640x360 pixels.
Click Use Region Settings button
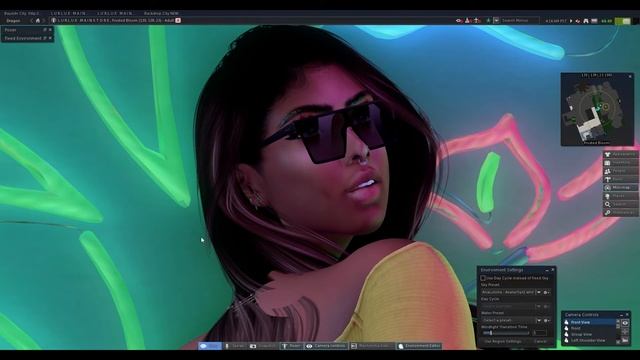[x=502, y=341]
